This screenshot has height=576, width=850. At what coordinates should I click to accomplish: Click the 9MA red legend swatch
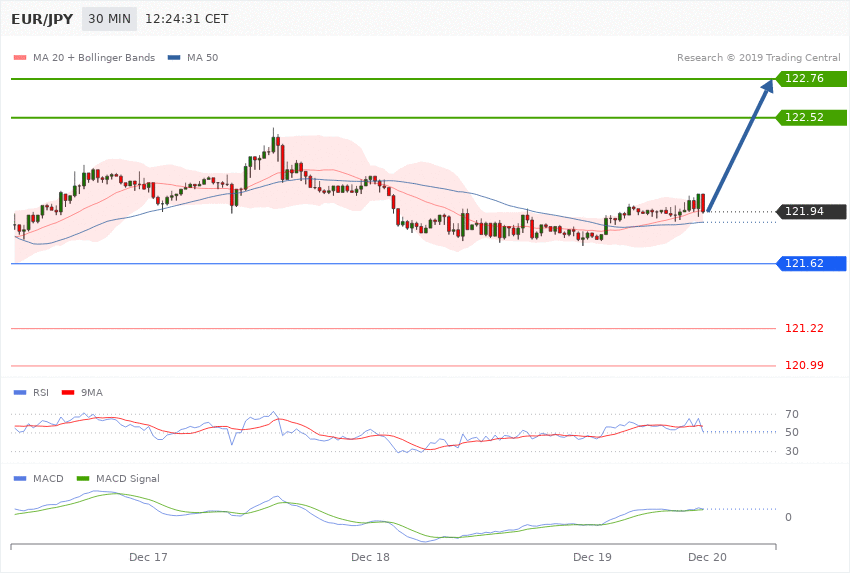coord(68,393)
